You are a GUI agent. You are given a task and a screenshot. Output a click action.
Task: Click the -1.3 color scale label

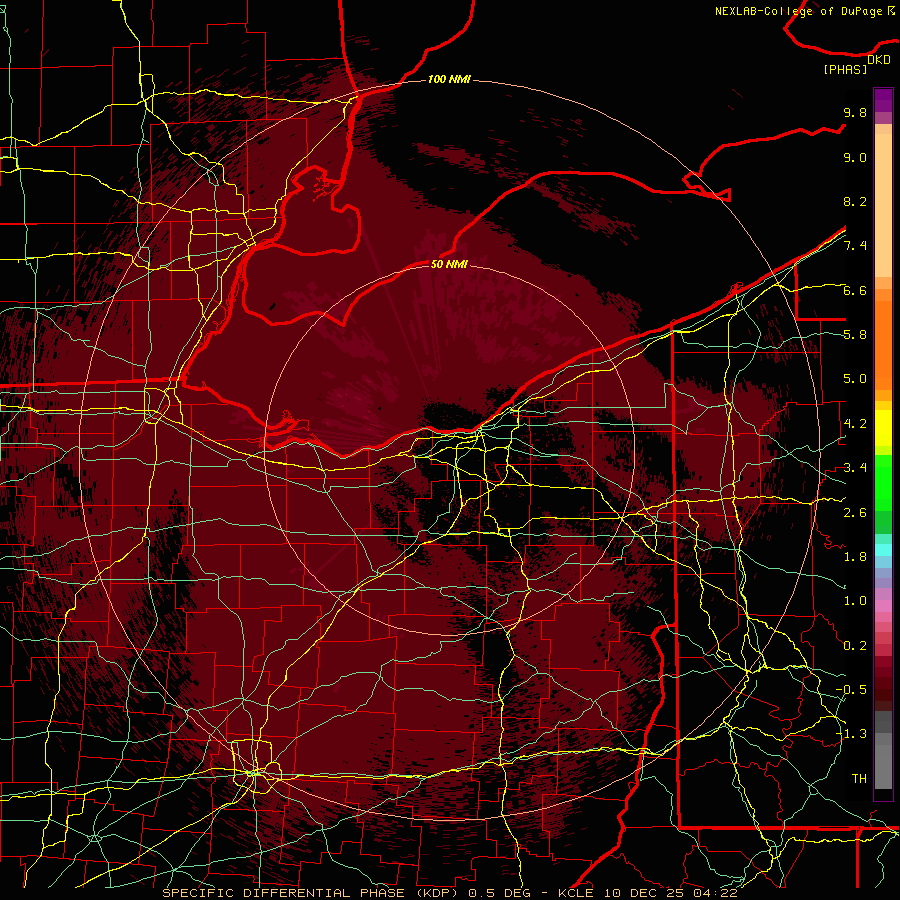coord(851,734)
